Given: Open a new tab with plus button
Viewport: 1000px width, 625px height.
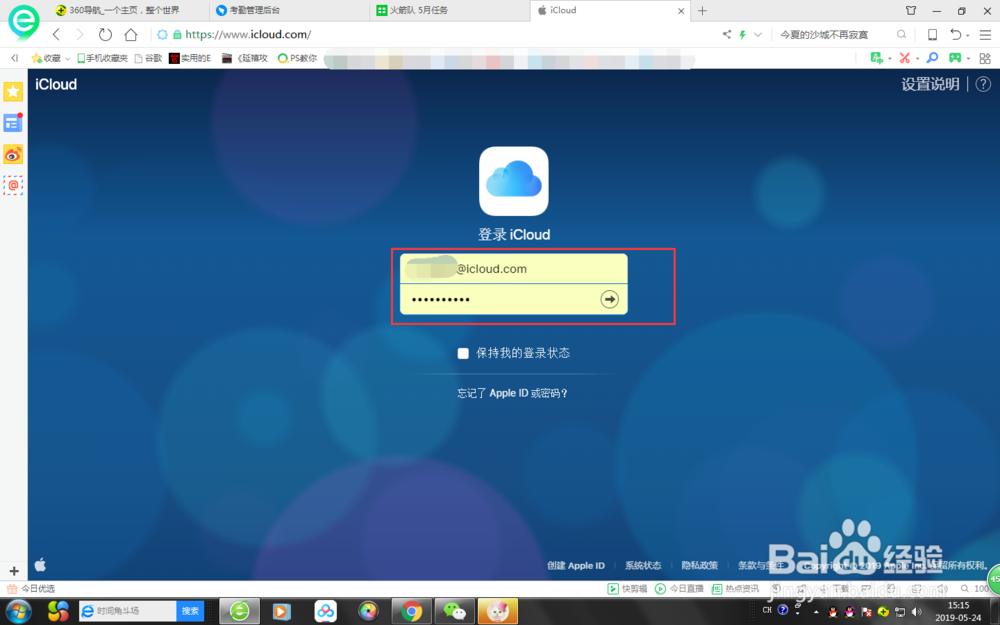Looking at the screenshot, I should coord(702,11).
